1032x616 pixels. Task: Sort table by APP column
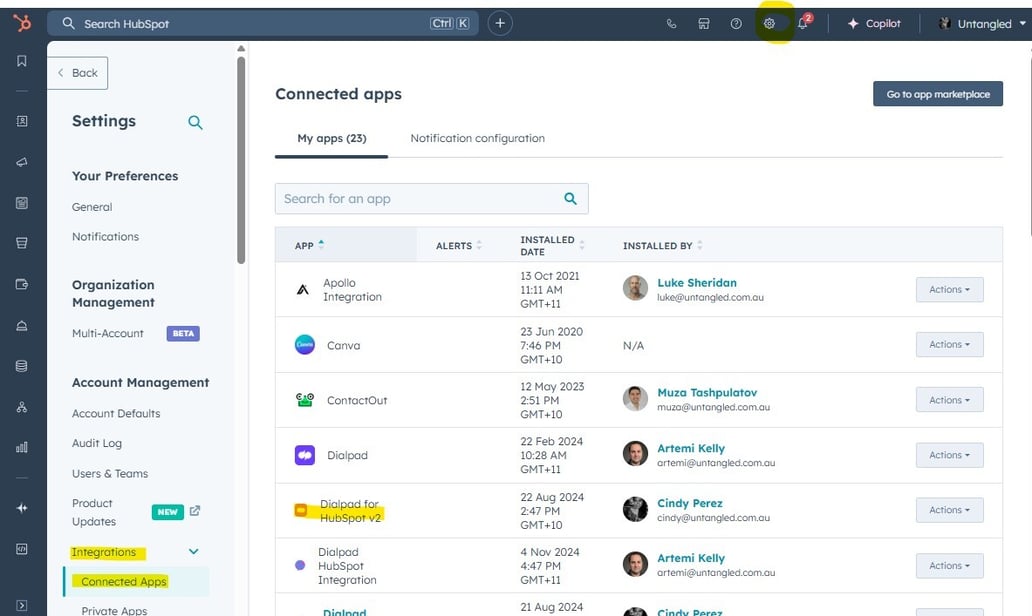coord(309,245)
